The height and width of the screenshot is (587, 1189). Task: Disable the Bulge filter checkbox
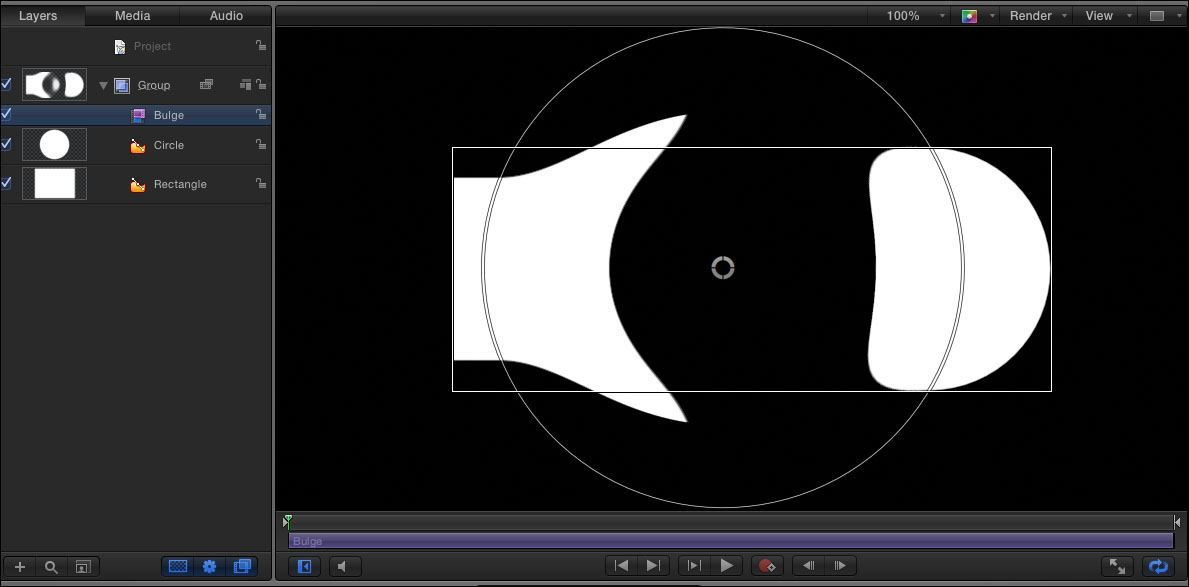click(x=6, y=114)
